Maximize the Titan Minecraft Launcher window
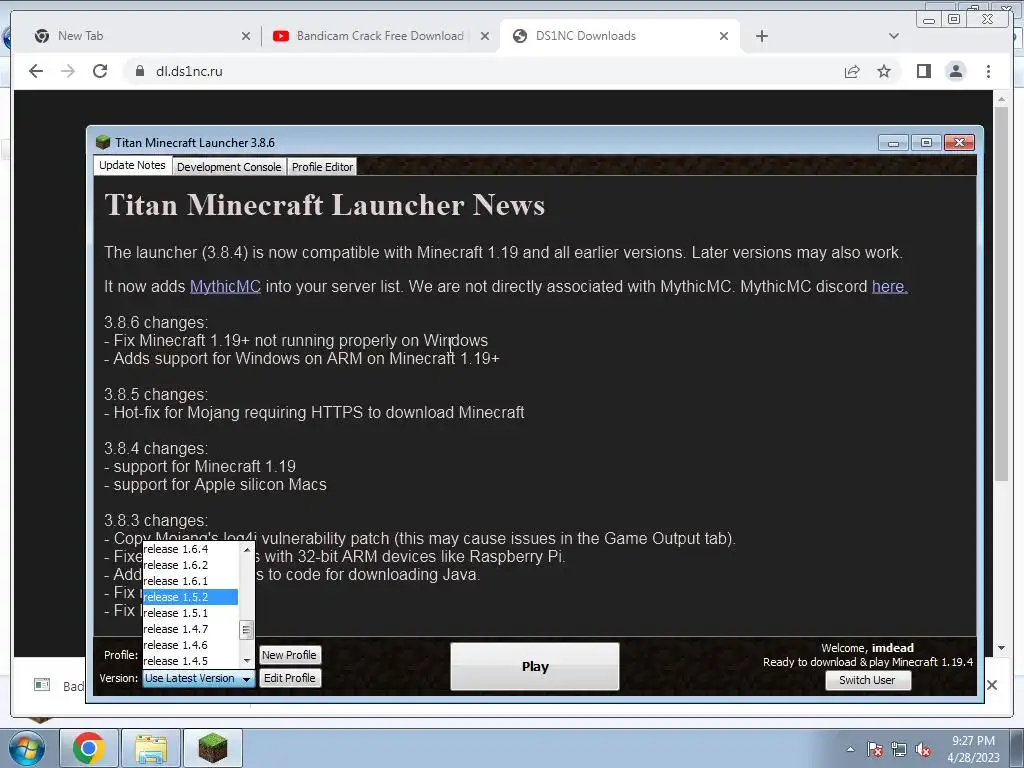This screenshot has height=768, width=1024. pos(926,142)
